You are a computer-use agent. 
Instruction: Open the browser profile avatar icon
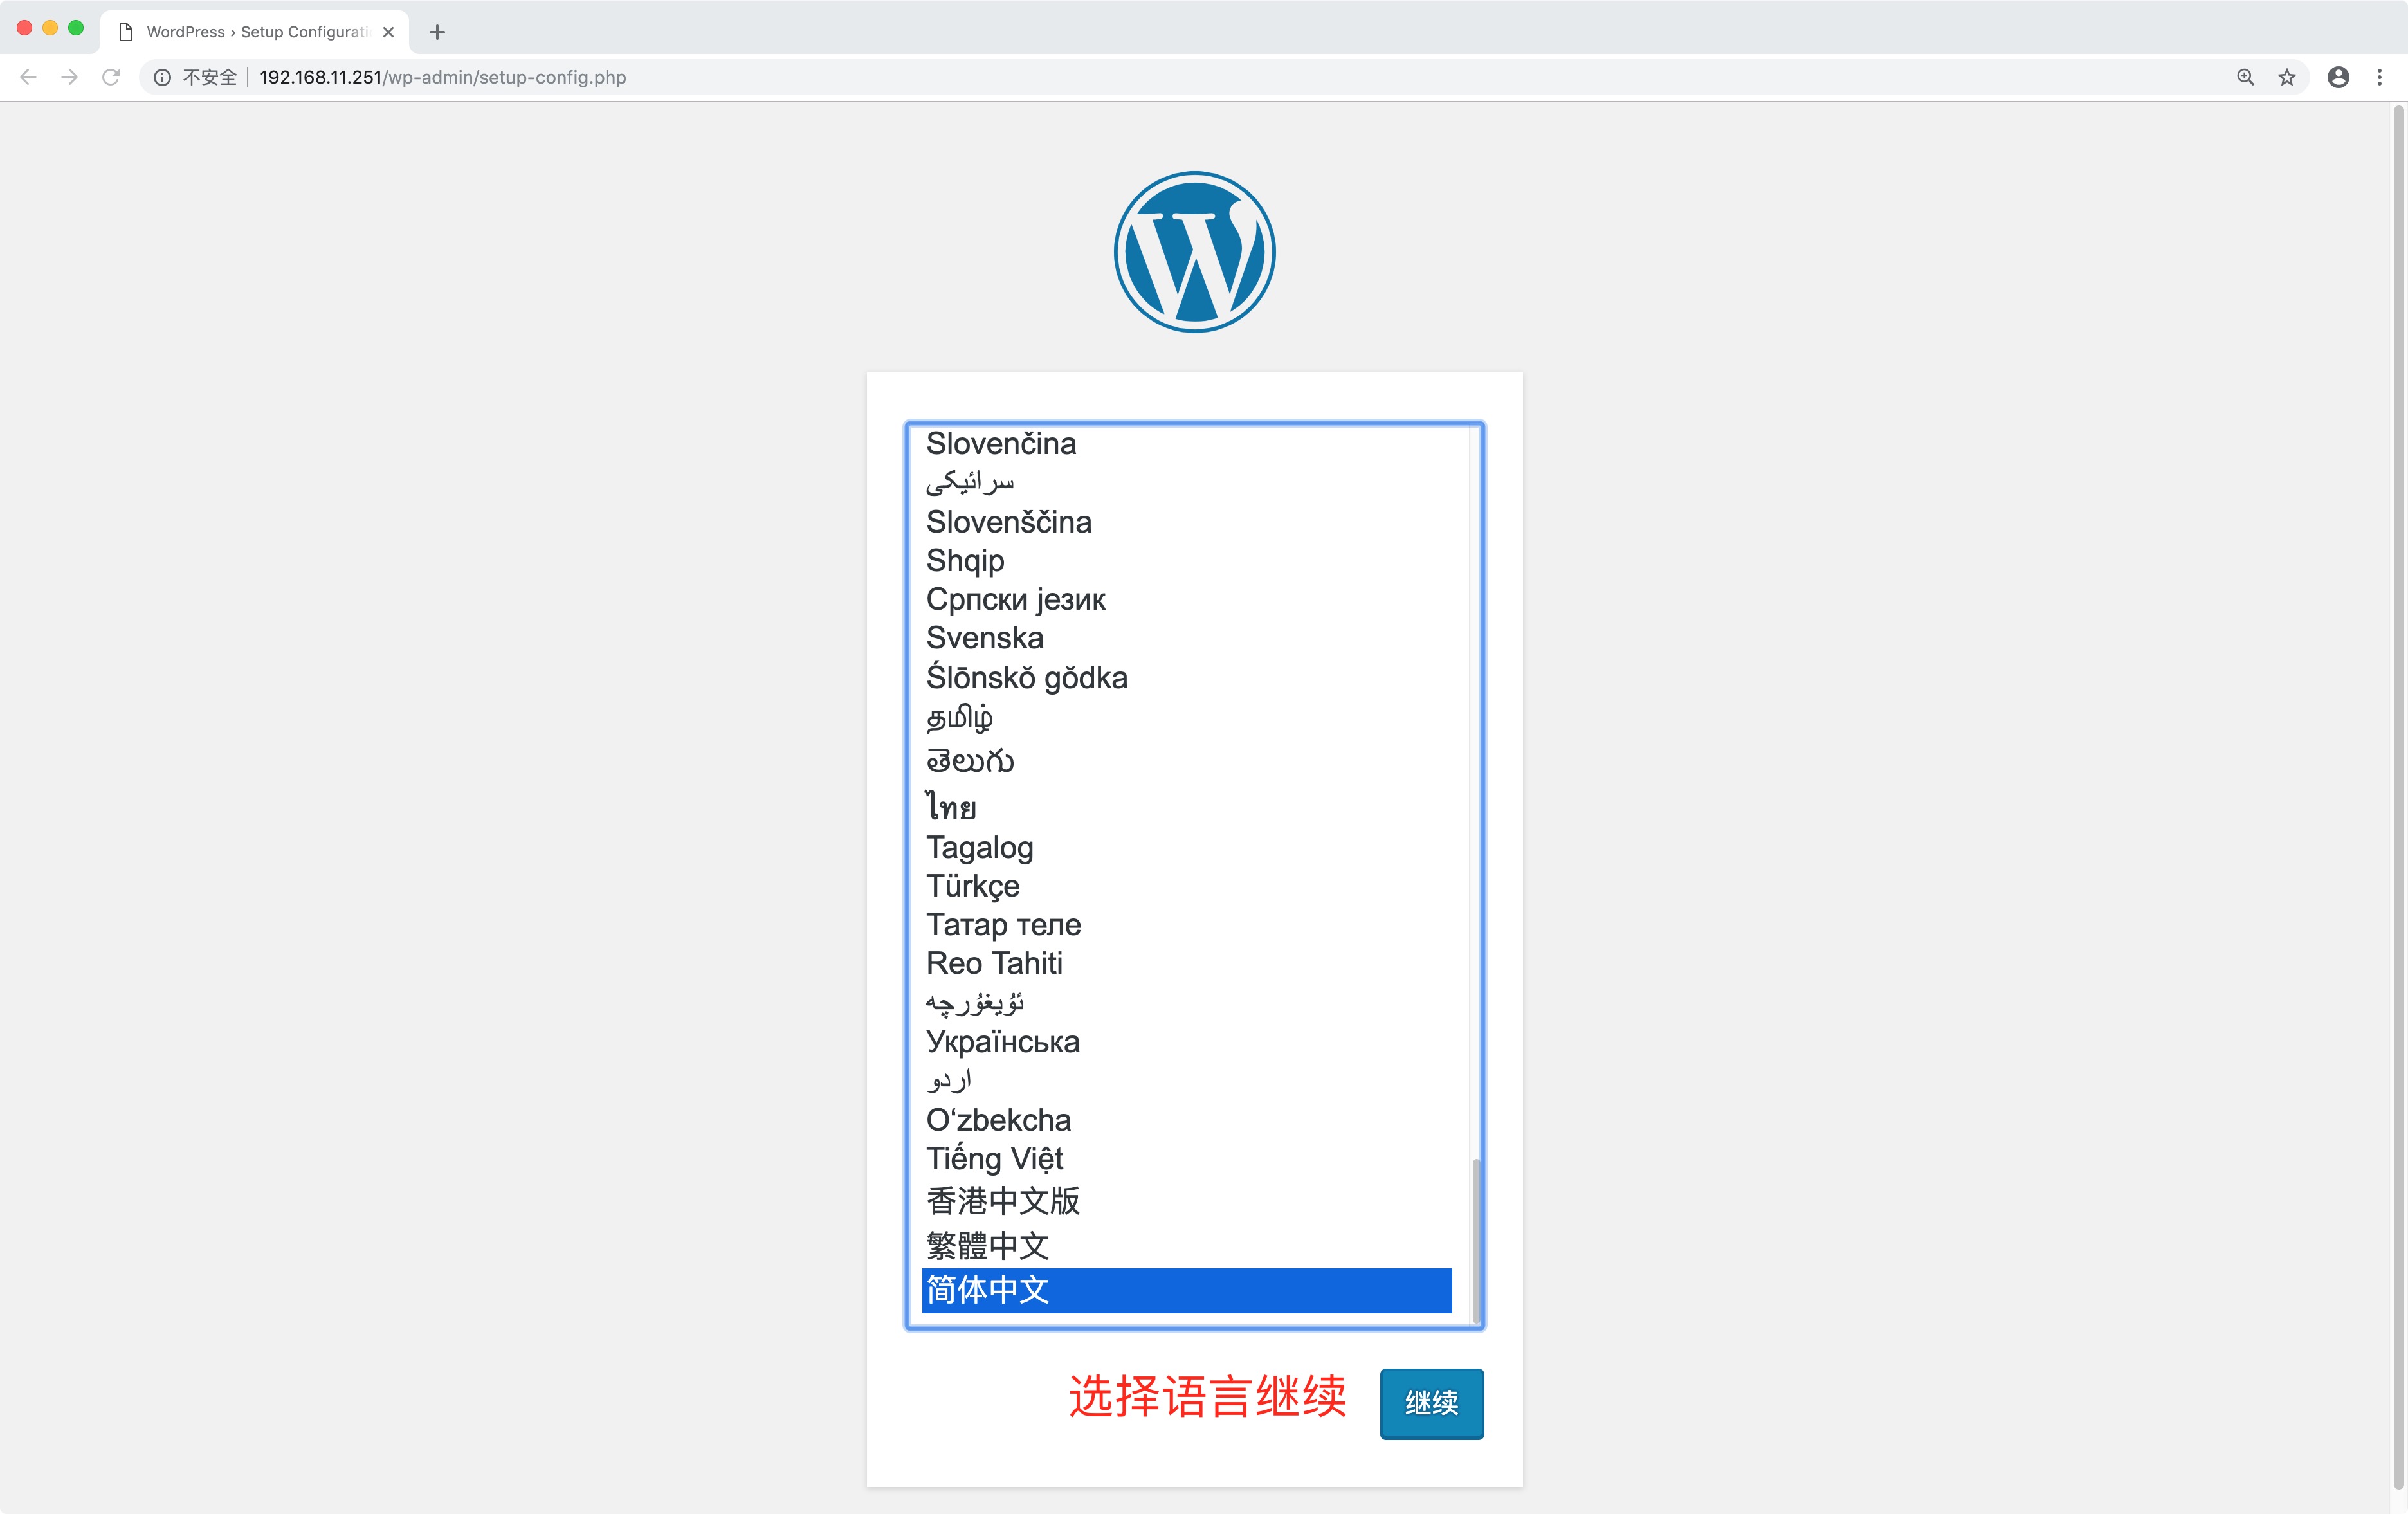click(x=2338, y=77)
